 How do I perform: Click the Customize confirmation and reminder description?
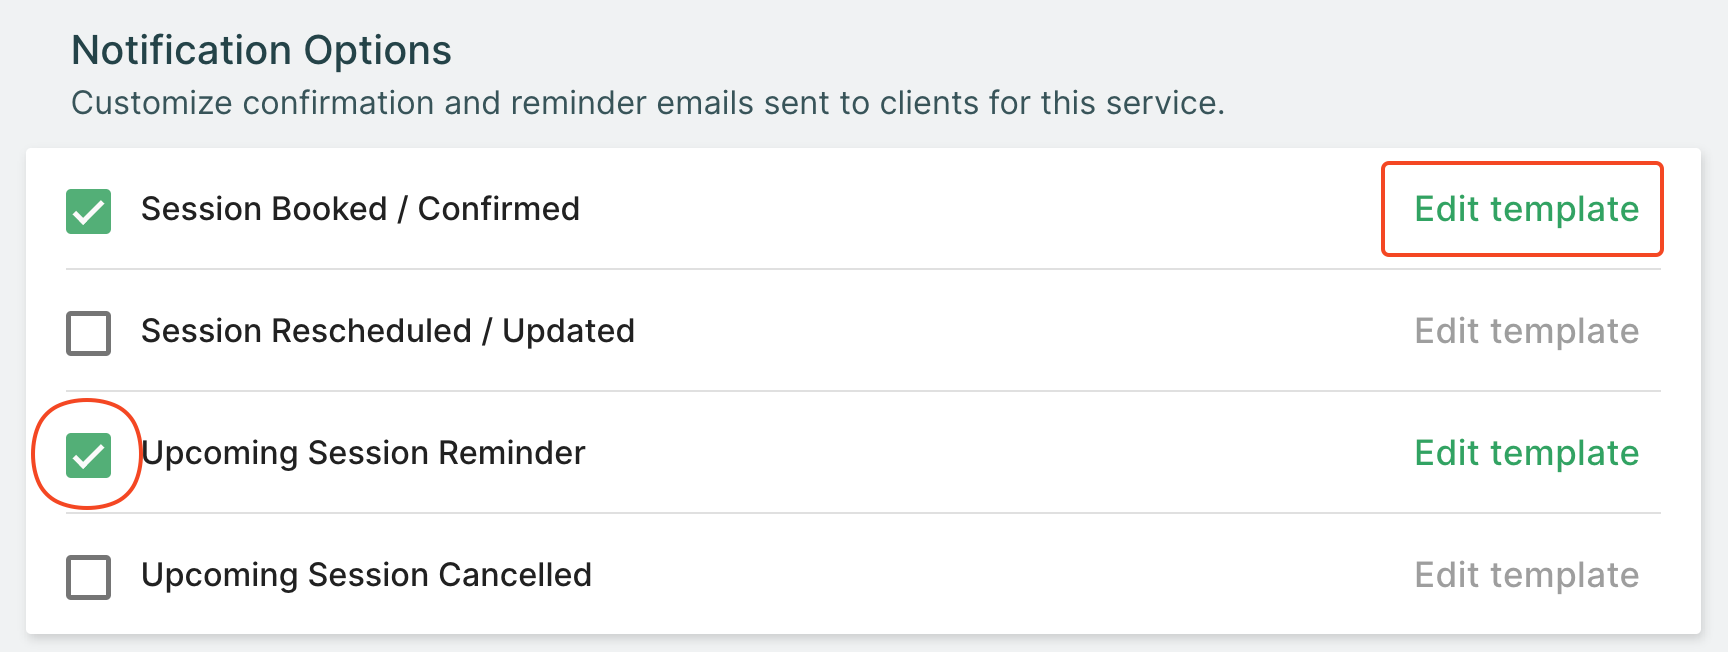[x=647, y=103]
